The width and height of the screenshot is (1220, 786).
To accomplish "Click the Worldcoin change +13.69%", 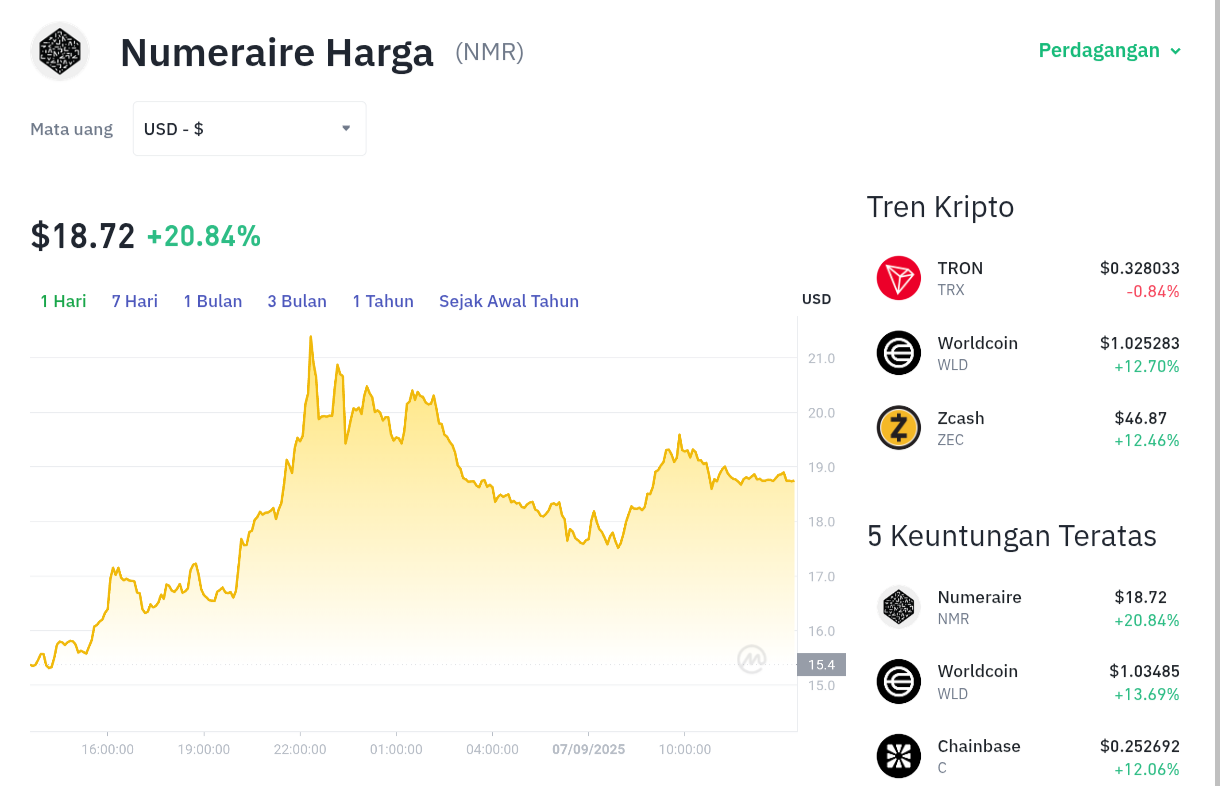I will 1147,694.
